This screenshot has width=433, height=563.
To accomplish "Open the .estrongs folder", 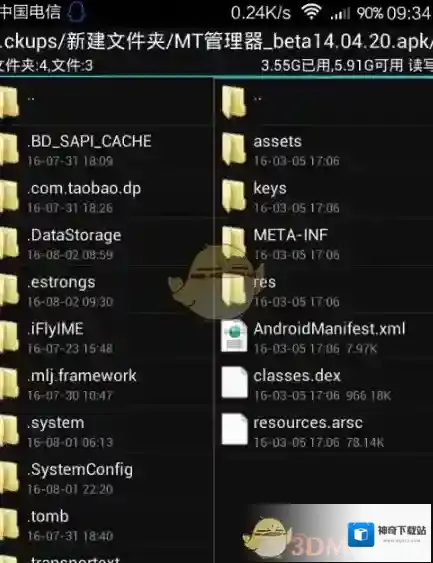I will pyautogui.click(x=107, y=290).
